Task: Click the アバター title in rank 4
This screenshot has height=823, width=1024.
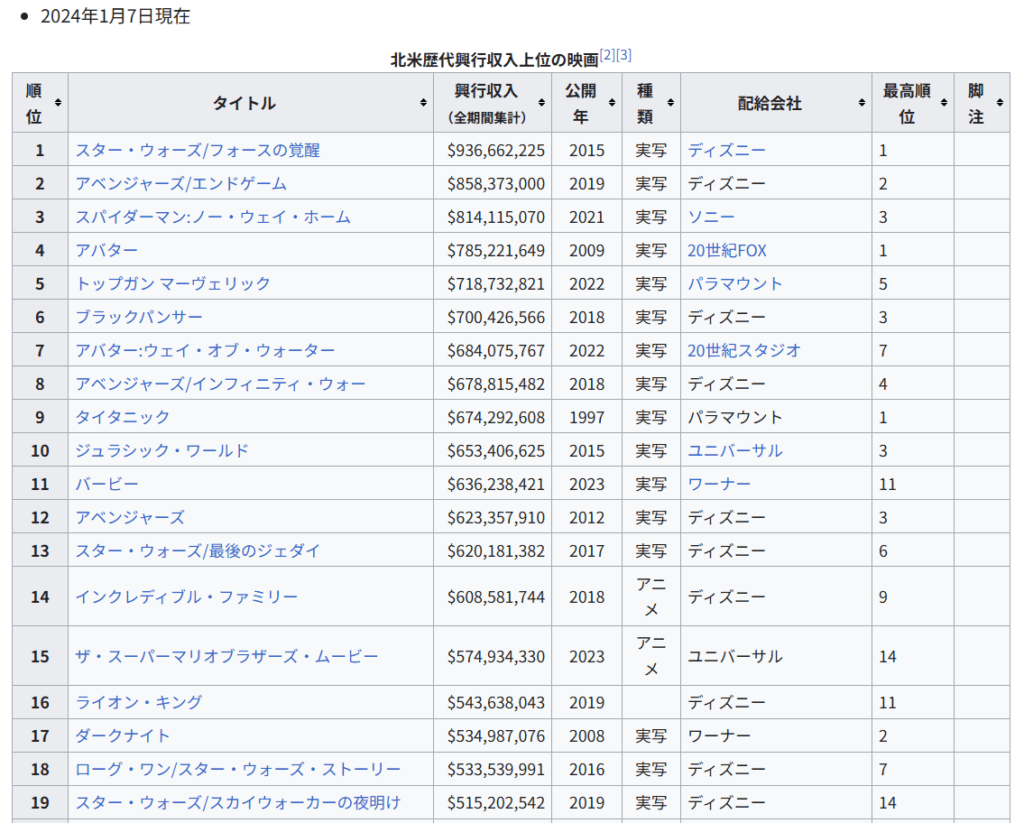Action: coord(106,250)
